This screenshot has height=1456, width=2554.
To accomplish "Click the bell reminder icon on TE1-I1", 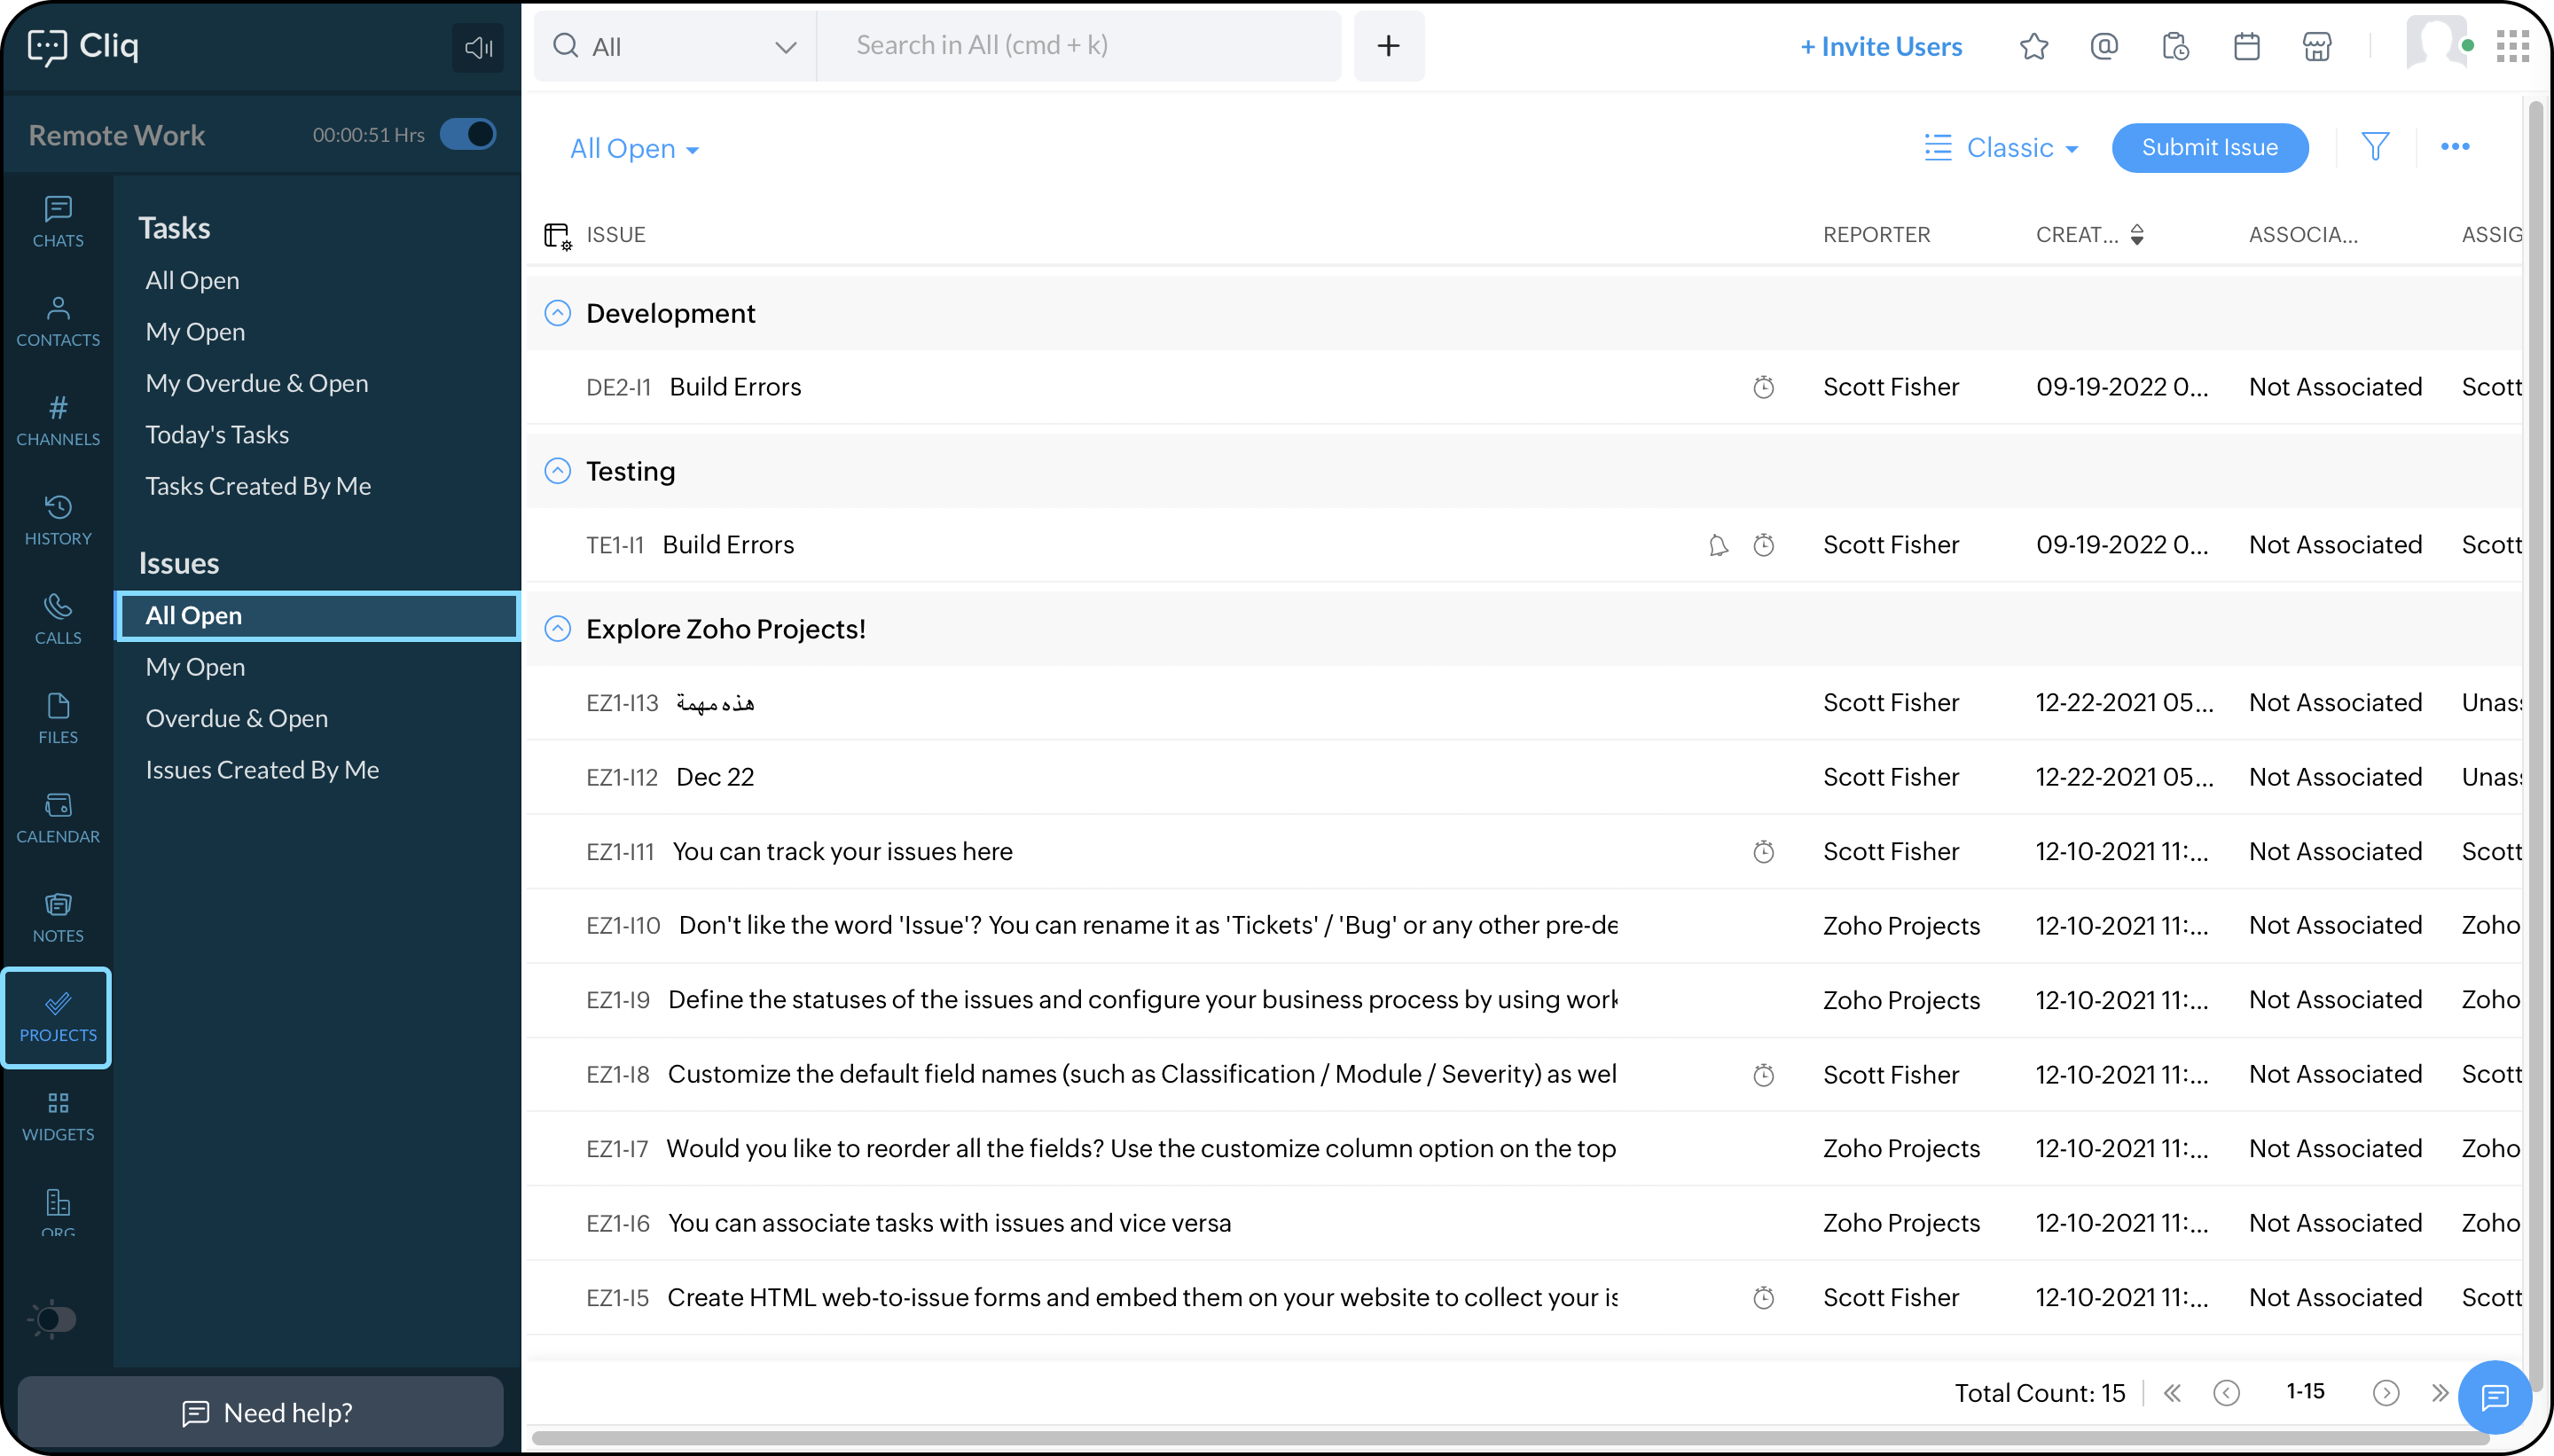I will [1718, 545].
